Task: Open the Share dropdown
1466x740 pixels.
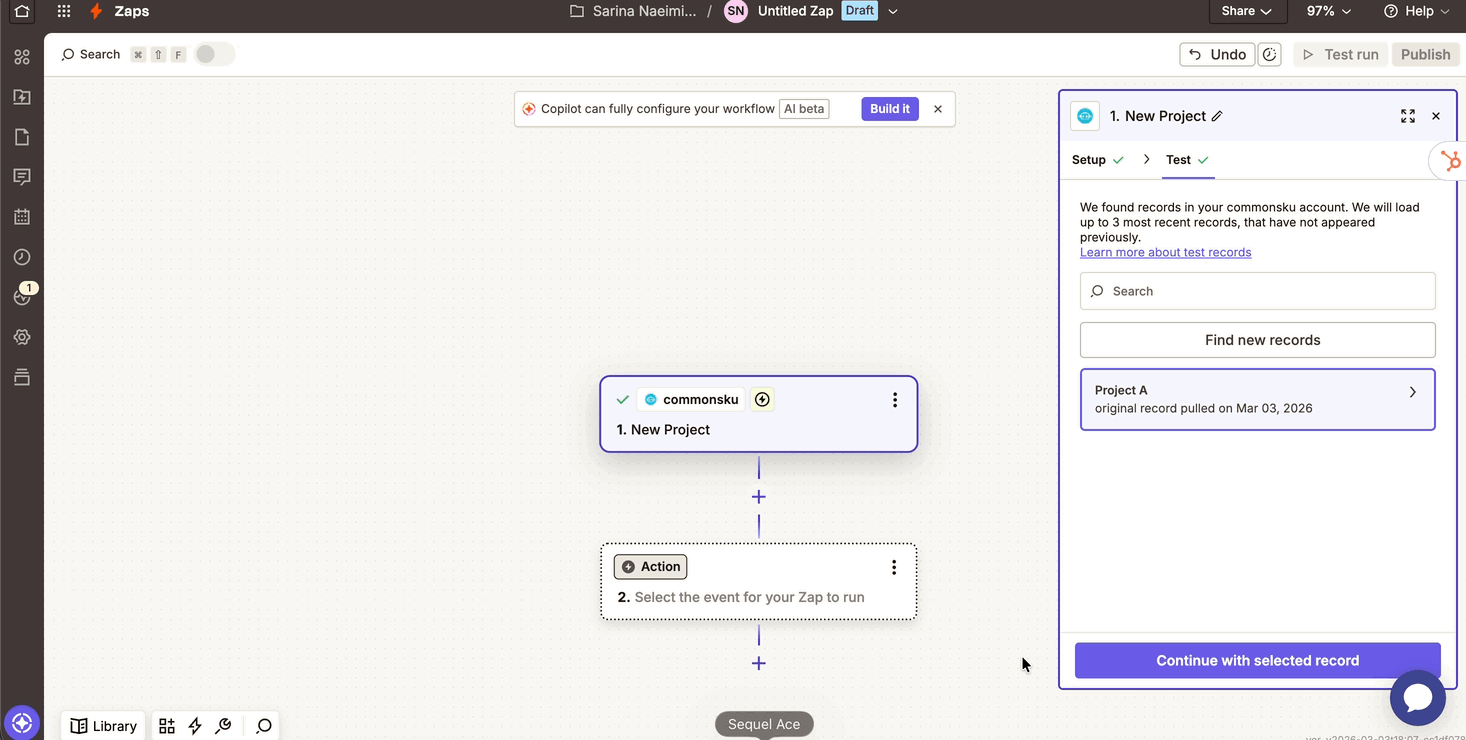Action: (1247, 11)
